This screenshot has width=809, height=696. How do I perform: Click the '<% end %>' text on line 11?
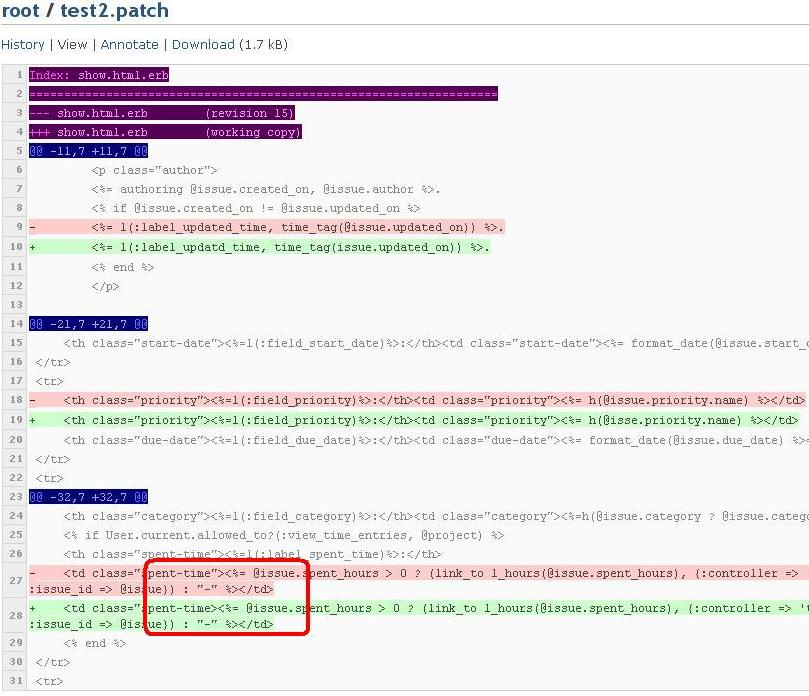coord(123,267)
